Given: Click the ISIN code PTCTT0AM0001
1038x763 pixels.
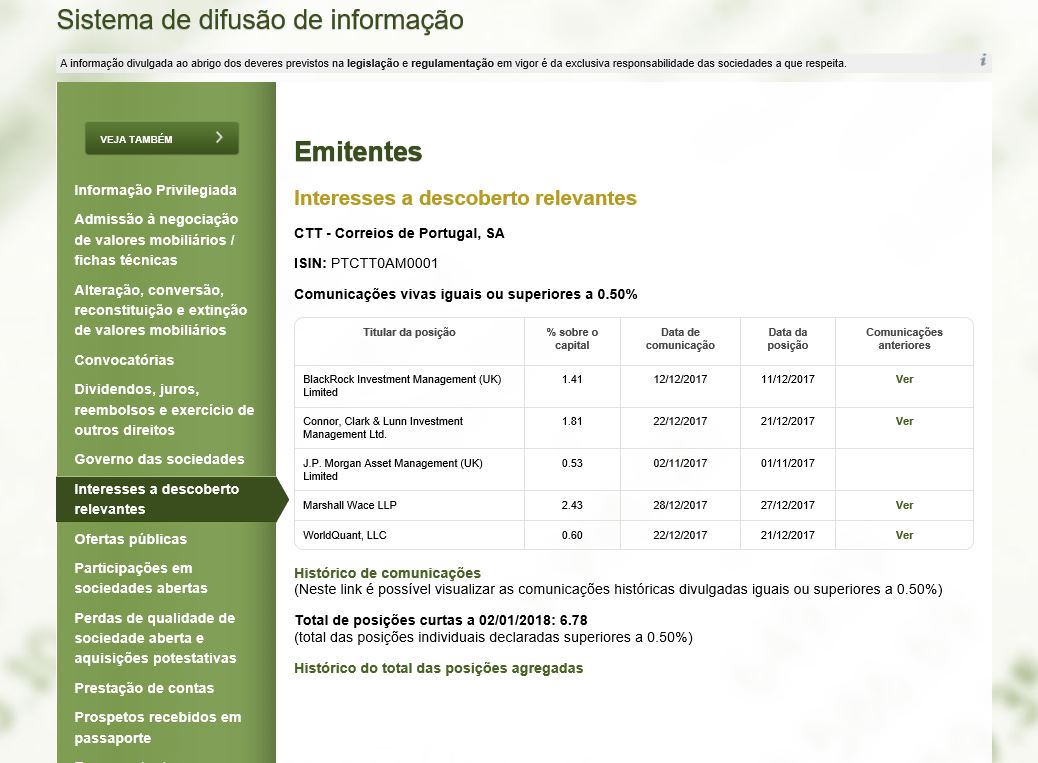Looking at the screenshot, I should tap(384, 263).
